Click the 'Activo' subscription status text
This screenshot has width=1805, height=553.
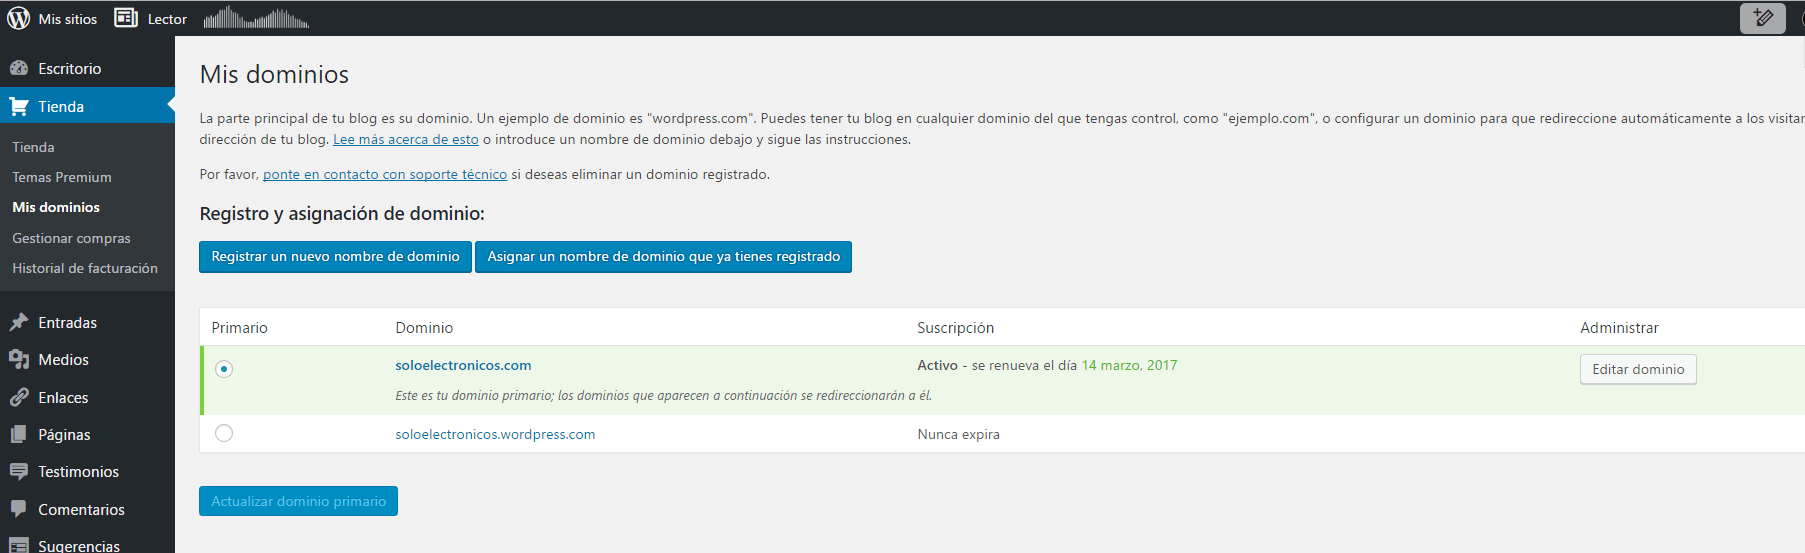pyautogui.click(x=937, y=365)
